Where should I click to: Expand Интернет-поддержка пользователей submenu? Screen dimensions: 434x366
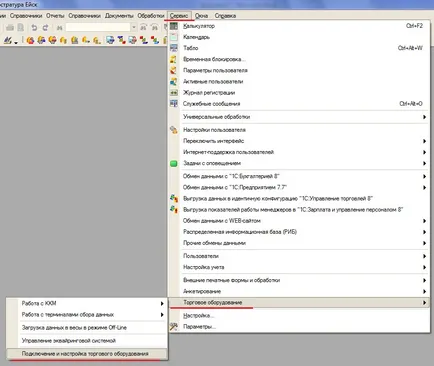[424, 152]
